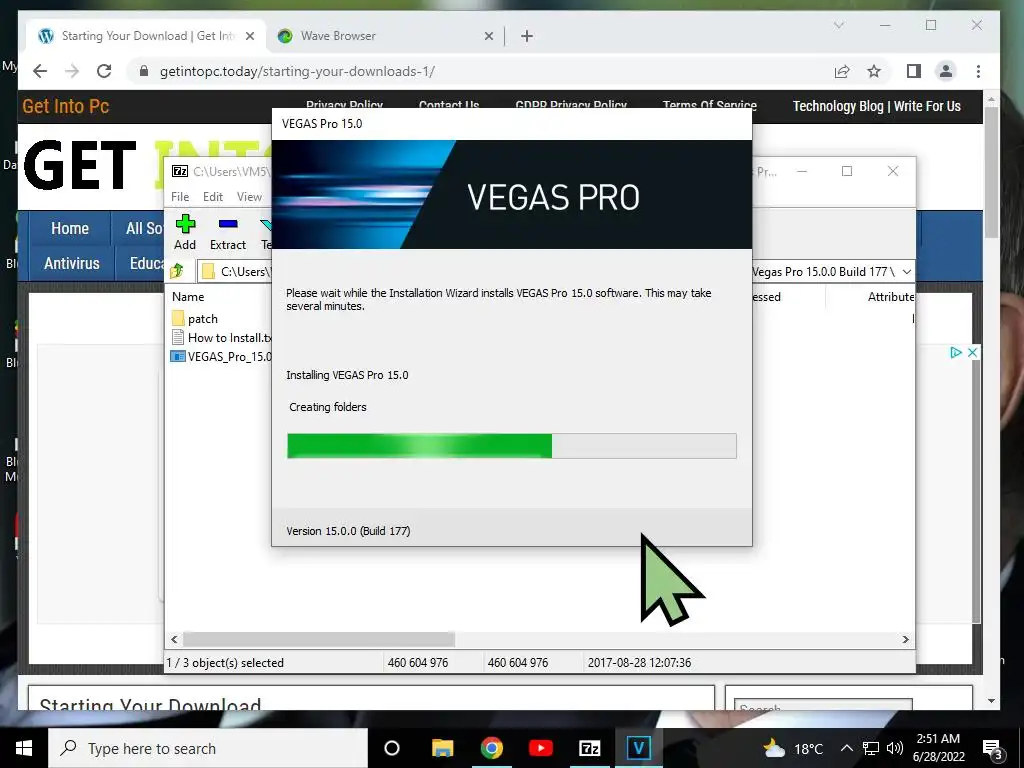Bookmark this page with the star
Viewport: 1024px width, 768px height.
point(874,72)
